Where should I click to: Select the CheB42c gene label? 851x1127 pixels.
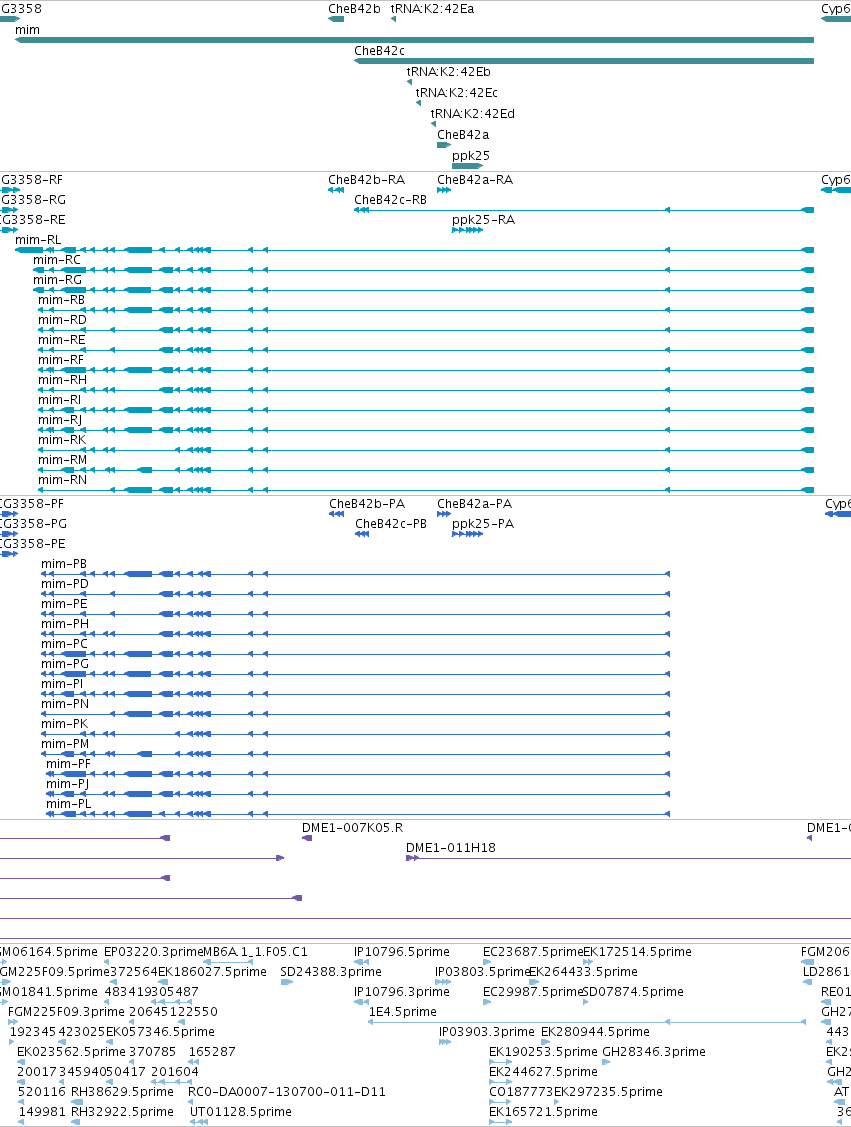click(380, 50)
